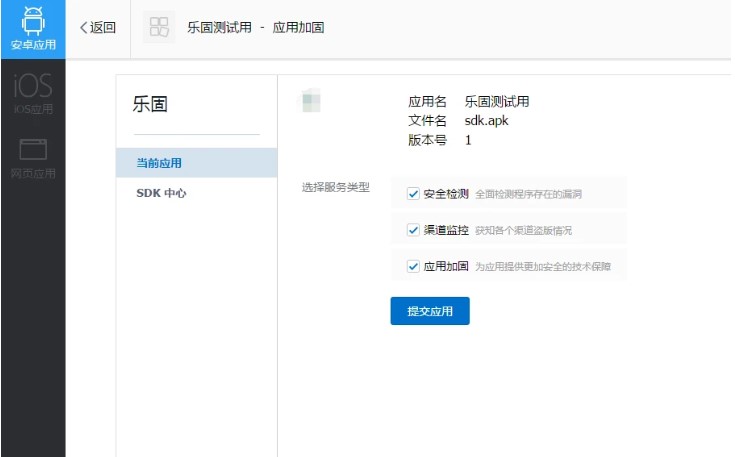The width and height of the screenshot is (735, 457).
Task: Click the 乐固测试用 title in header
Action: coord(218,27)
